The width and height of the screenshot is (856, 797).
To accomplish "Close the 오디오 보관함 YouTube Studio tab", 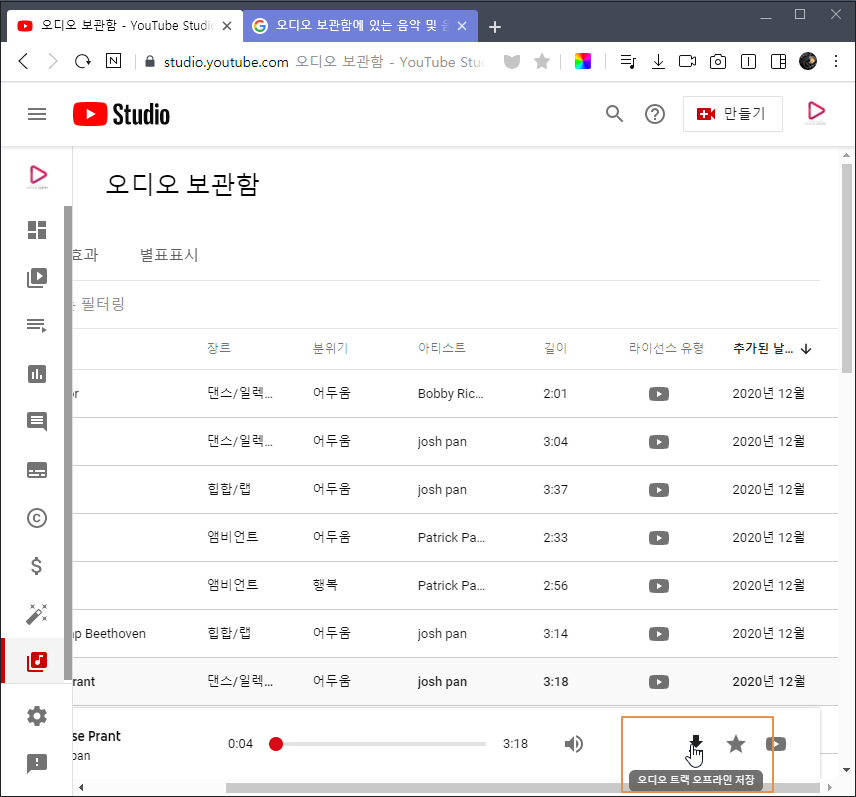I will coord(227,26).
